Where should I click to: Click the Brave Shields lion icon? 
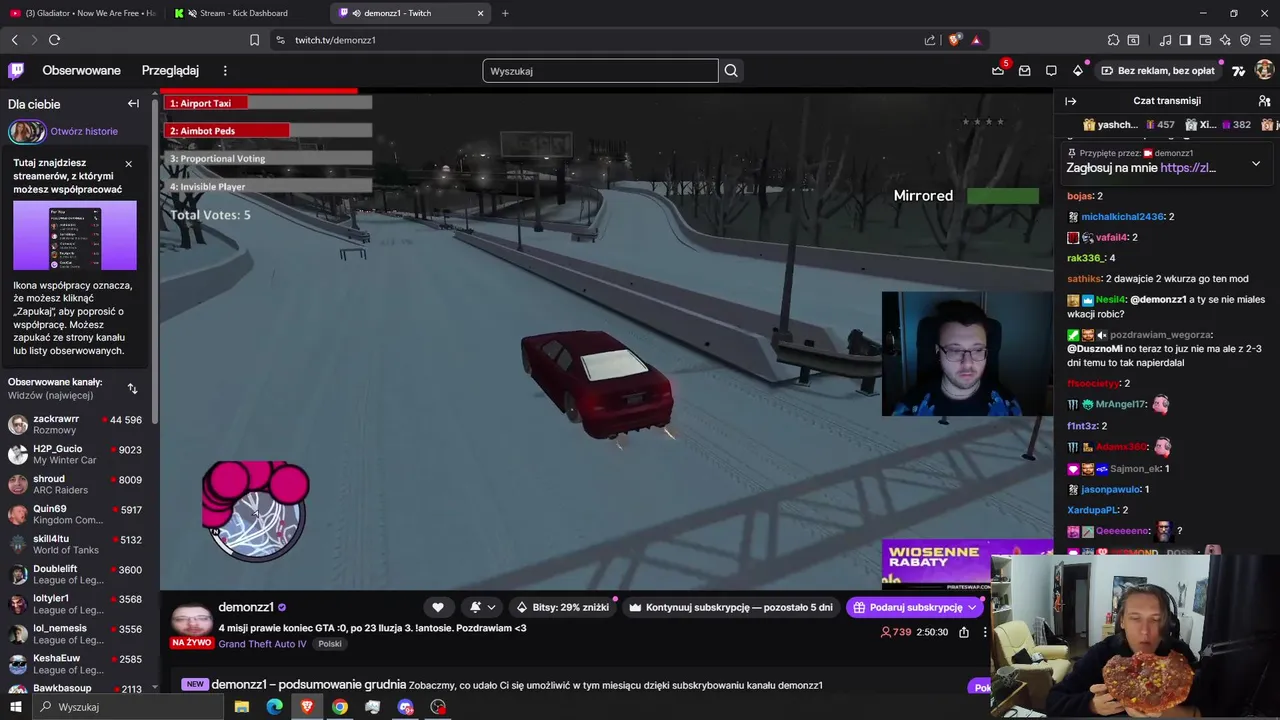(955, 40)
